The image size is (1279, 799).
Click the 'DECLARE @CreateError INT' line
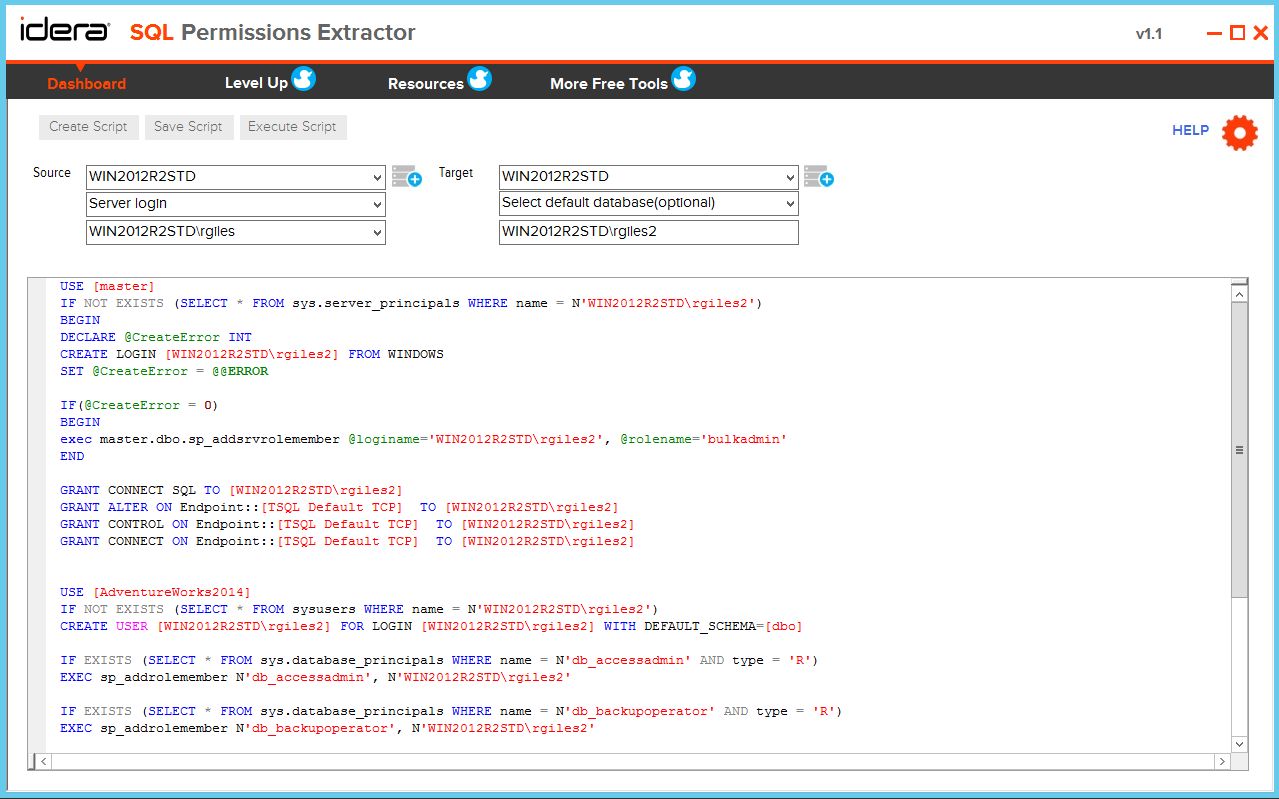[156, 337]
